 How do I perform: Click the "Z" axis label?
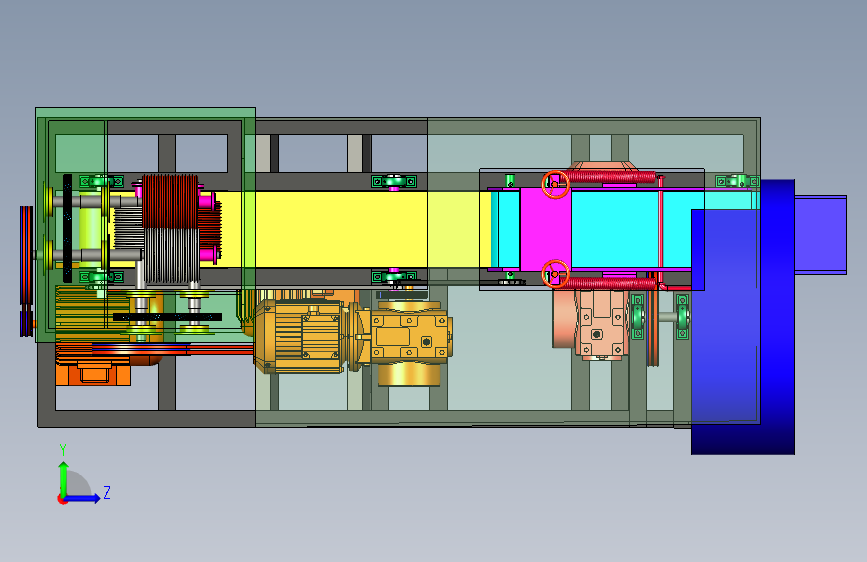pyautogui.click(x=107, y=492)
